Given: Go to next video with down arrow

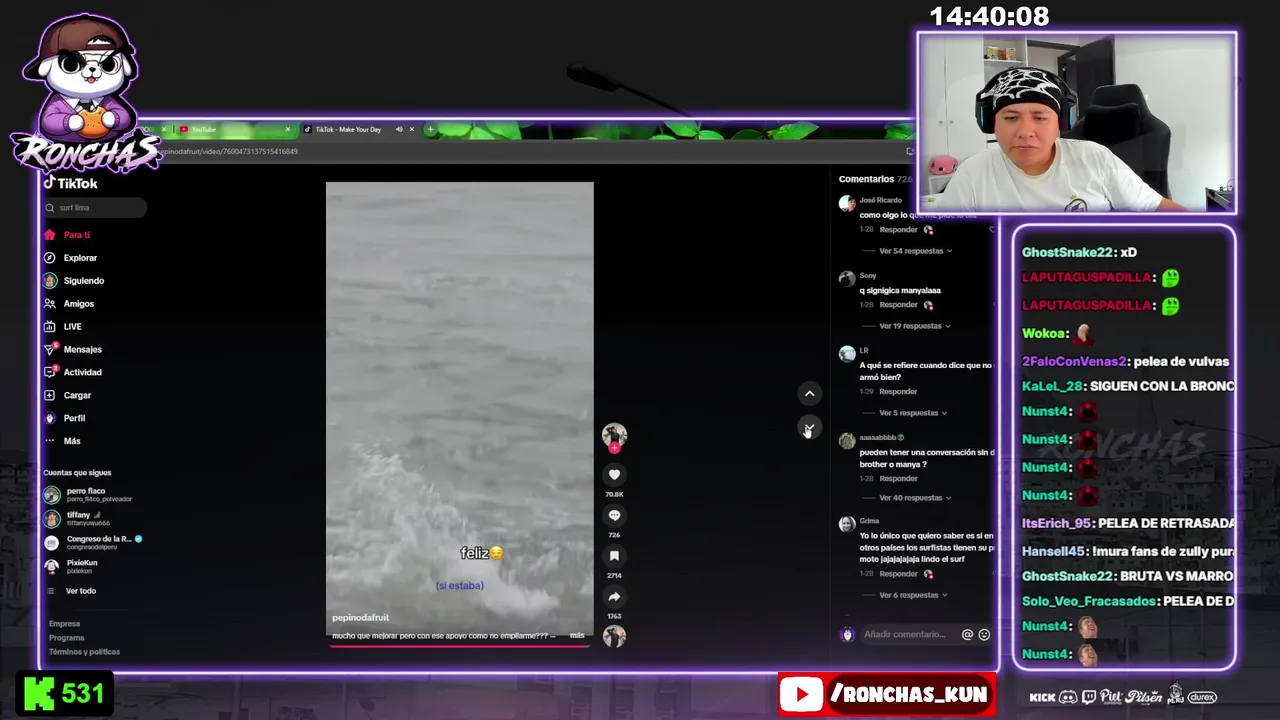Looking at the screenshot, I should [809, 428].
